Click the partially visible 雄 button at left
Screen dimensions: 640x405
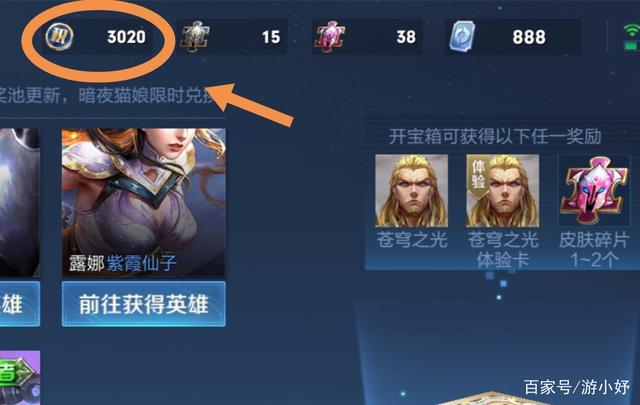(x=20, y=304)
